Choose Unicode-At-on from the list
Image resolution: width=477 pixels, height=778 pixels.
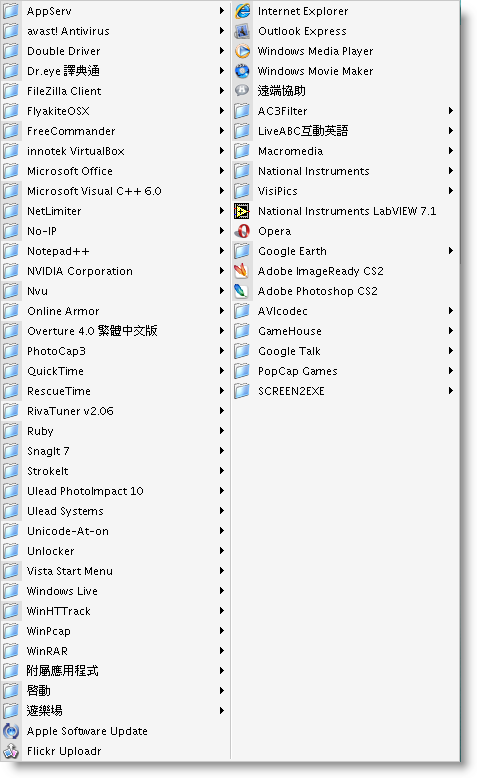(x=115, y=531)
